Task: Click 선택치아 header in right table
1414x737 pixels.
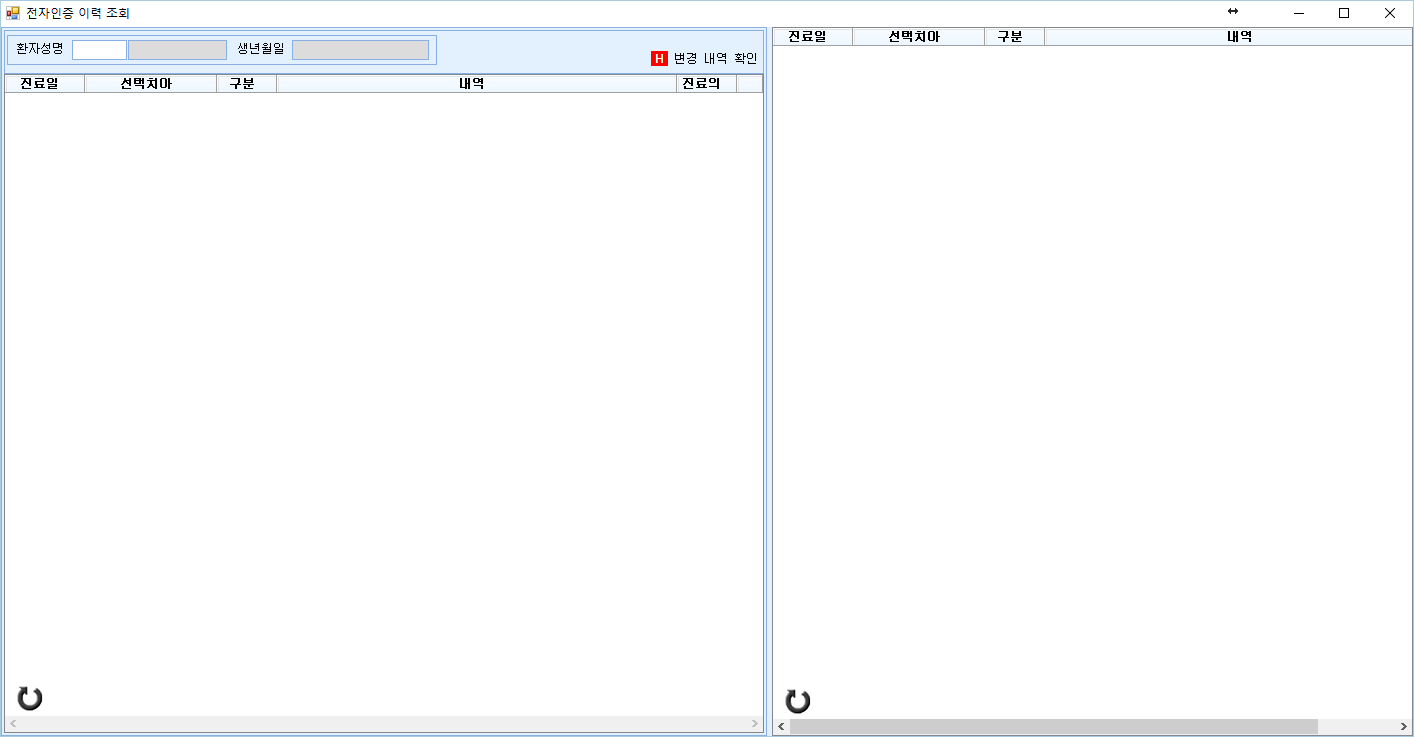Action: point(919,37)
